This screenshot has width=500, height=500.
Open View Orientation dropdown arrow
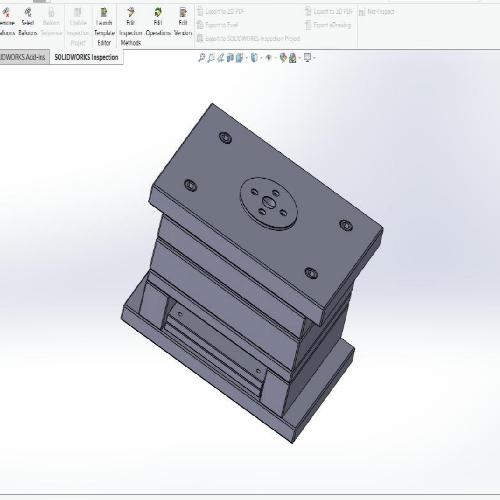(247, 58)
